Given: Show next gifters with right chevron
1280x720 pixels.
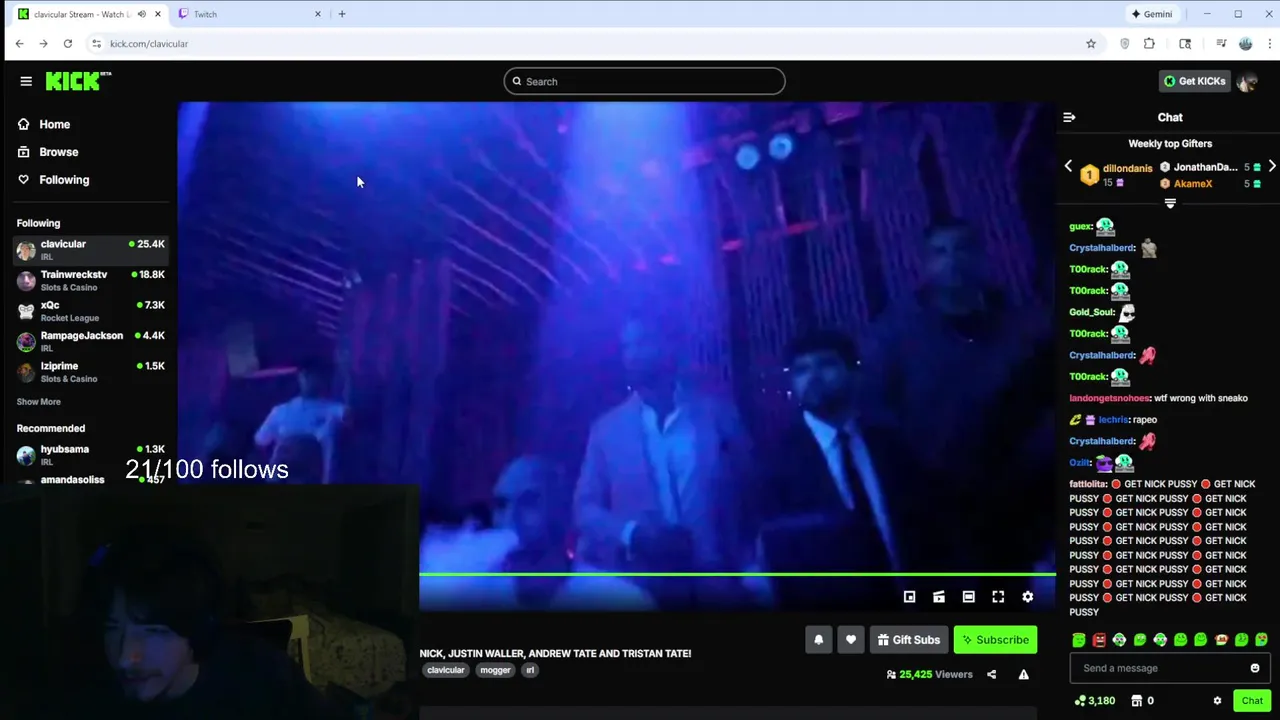Looking at the screenshot, I should click(1272, 166).
